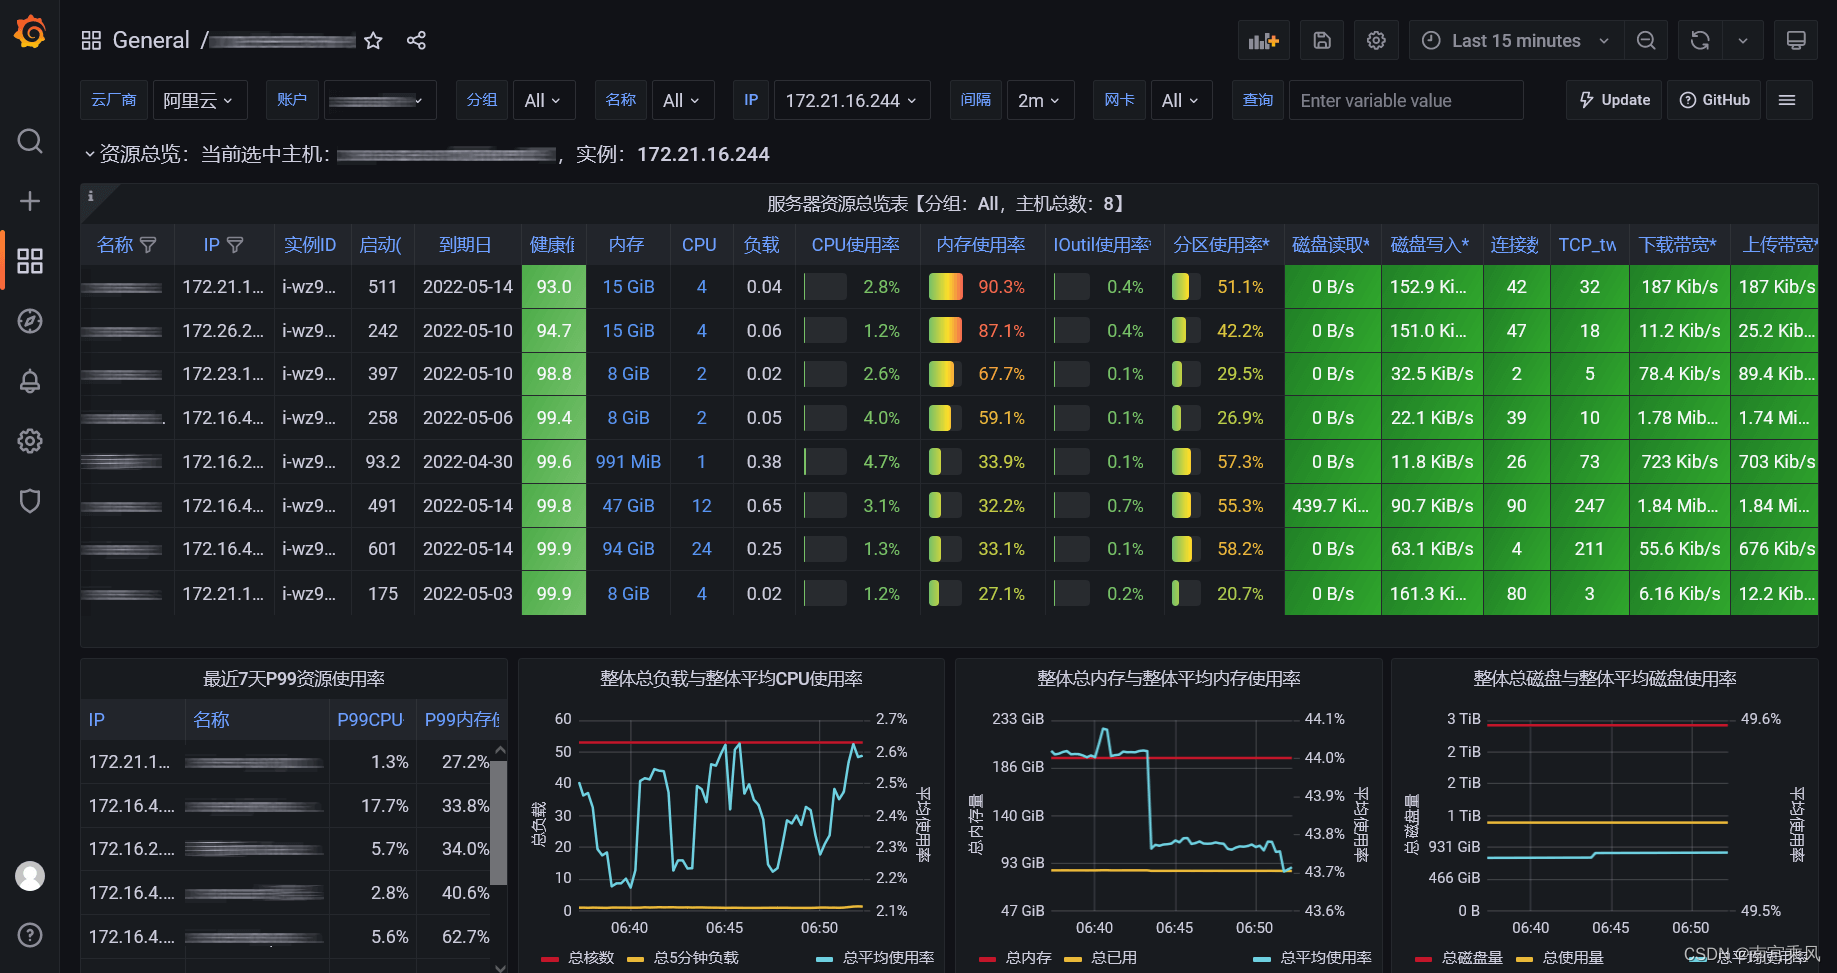1837x973 pixels.
Task: Open Explore compass in sidebar
Action: (30, 321)
